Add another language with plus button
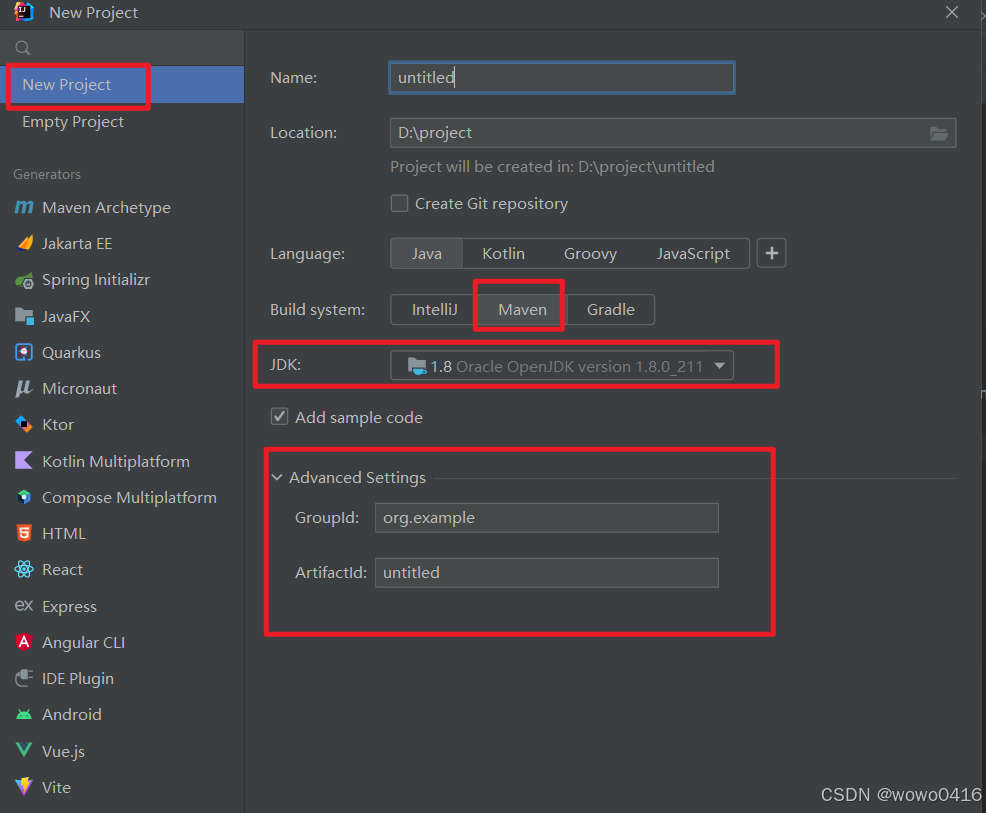 tap(772, 253)
